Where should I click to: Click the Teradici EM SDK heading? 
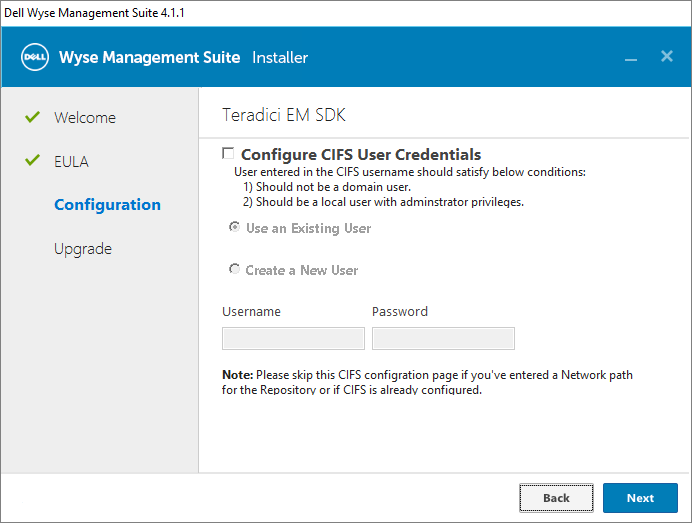tap(283, 115)
